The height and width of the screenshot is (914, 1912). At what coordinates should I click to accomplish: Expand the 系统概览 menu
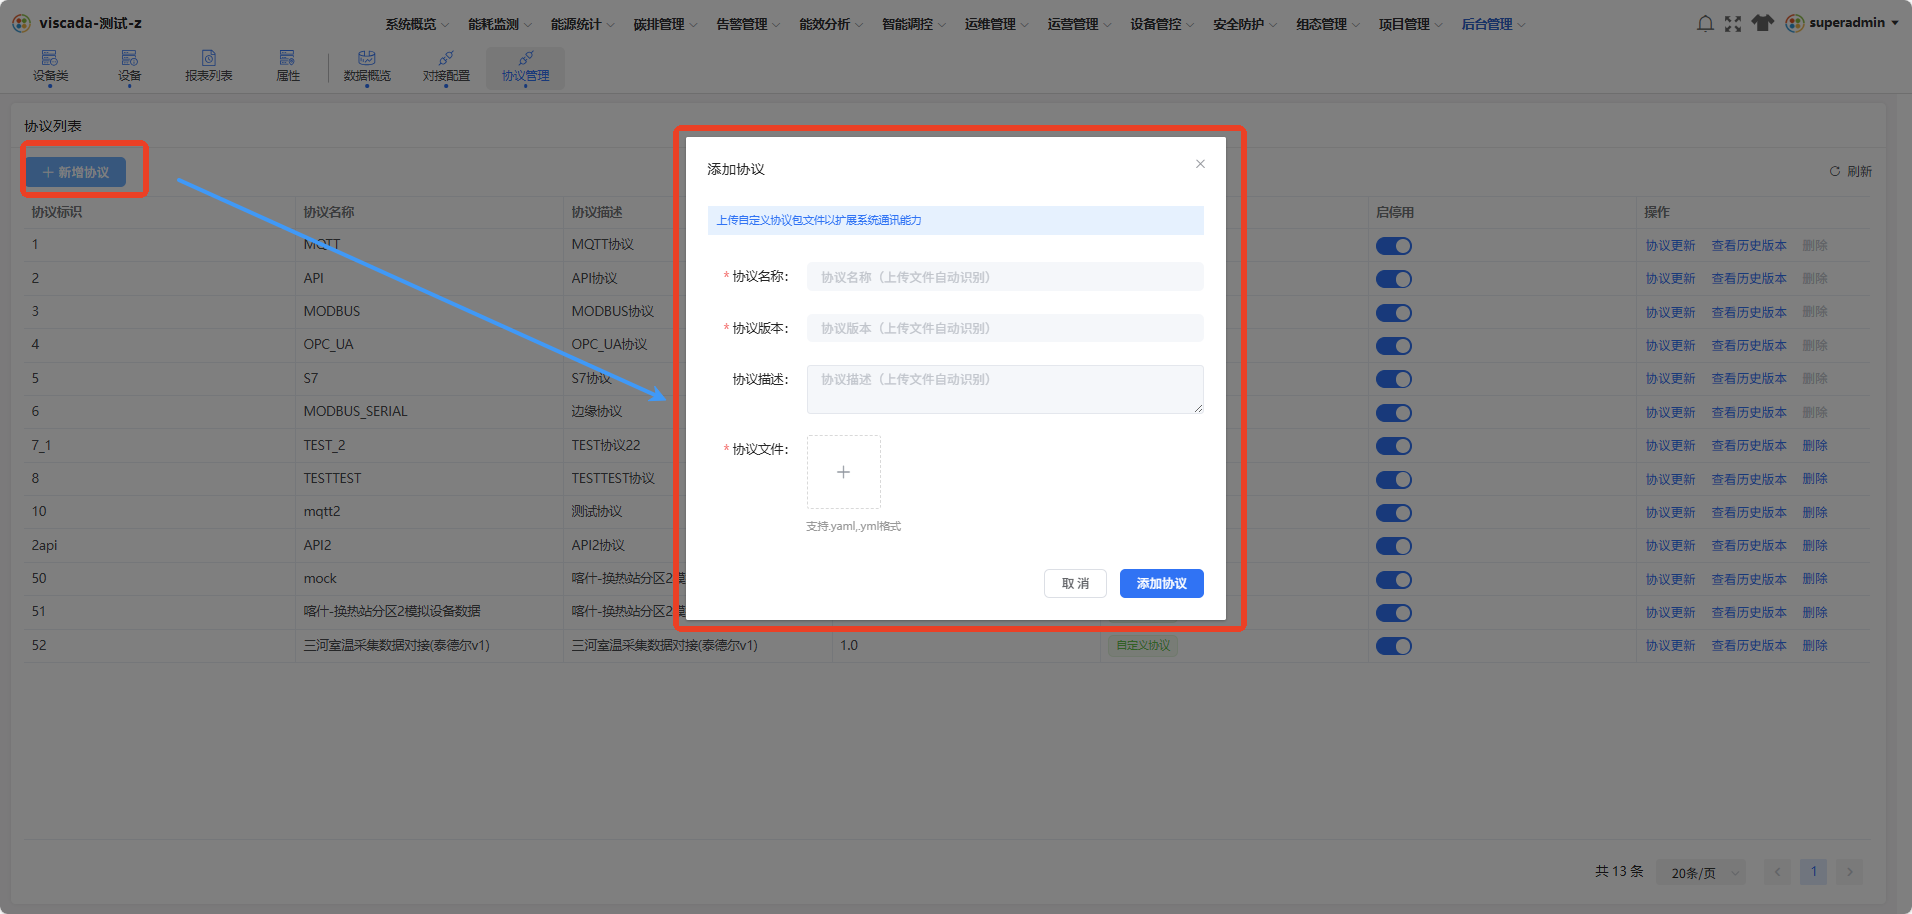pyautogui.click(x=417, y=24)
